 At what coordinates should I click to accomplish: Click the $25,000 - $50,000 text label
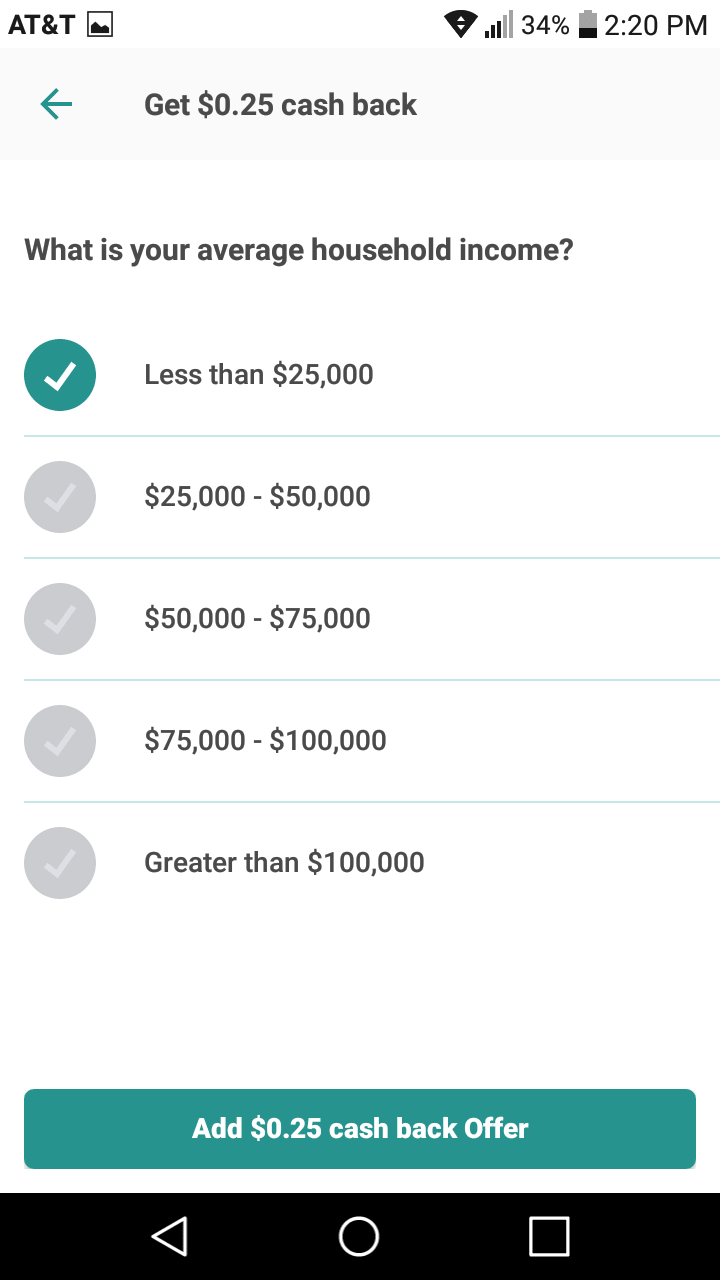tap(257, 497)
